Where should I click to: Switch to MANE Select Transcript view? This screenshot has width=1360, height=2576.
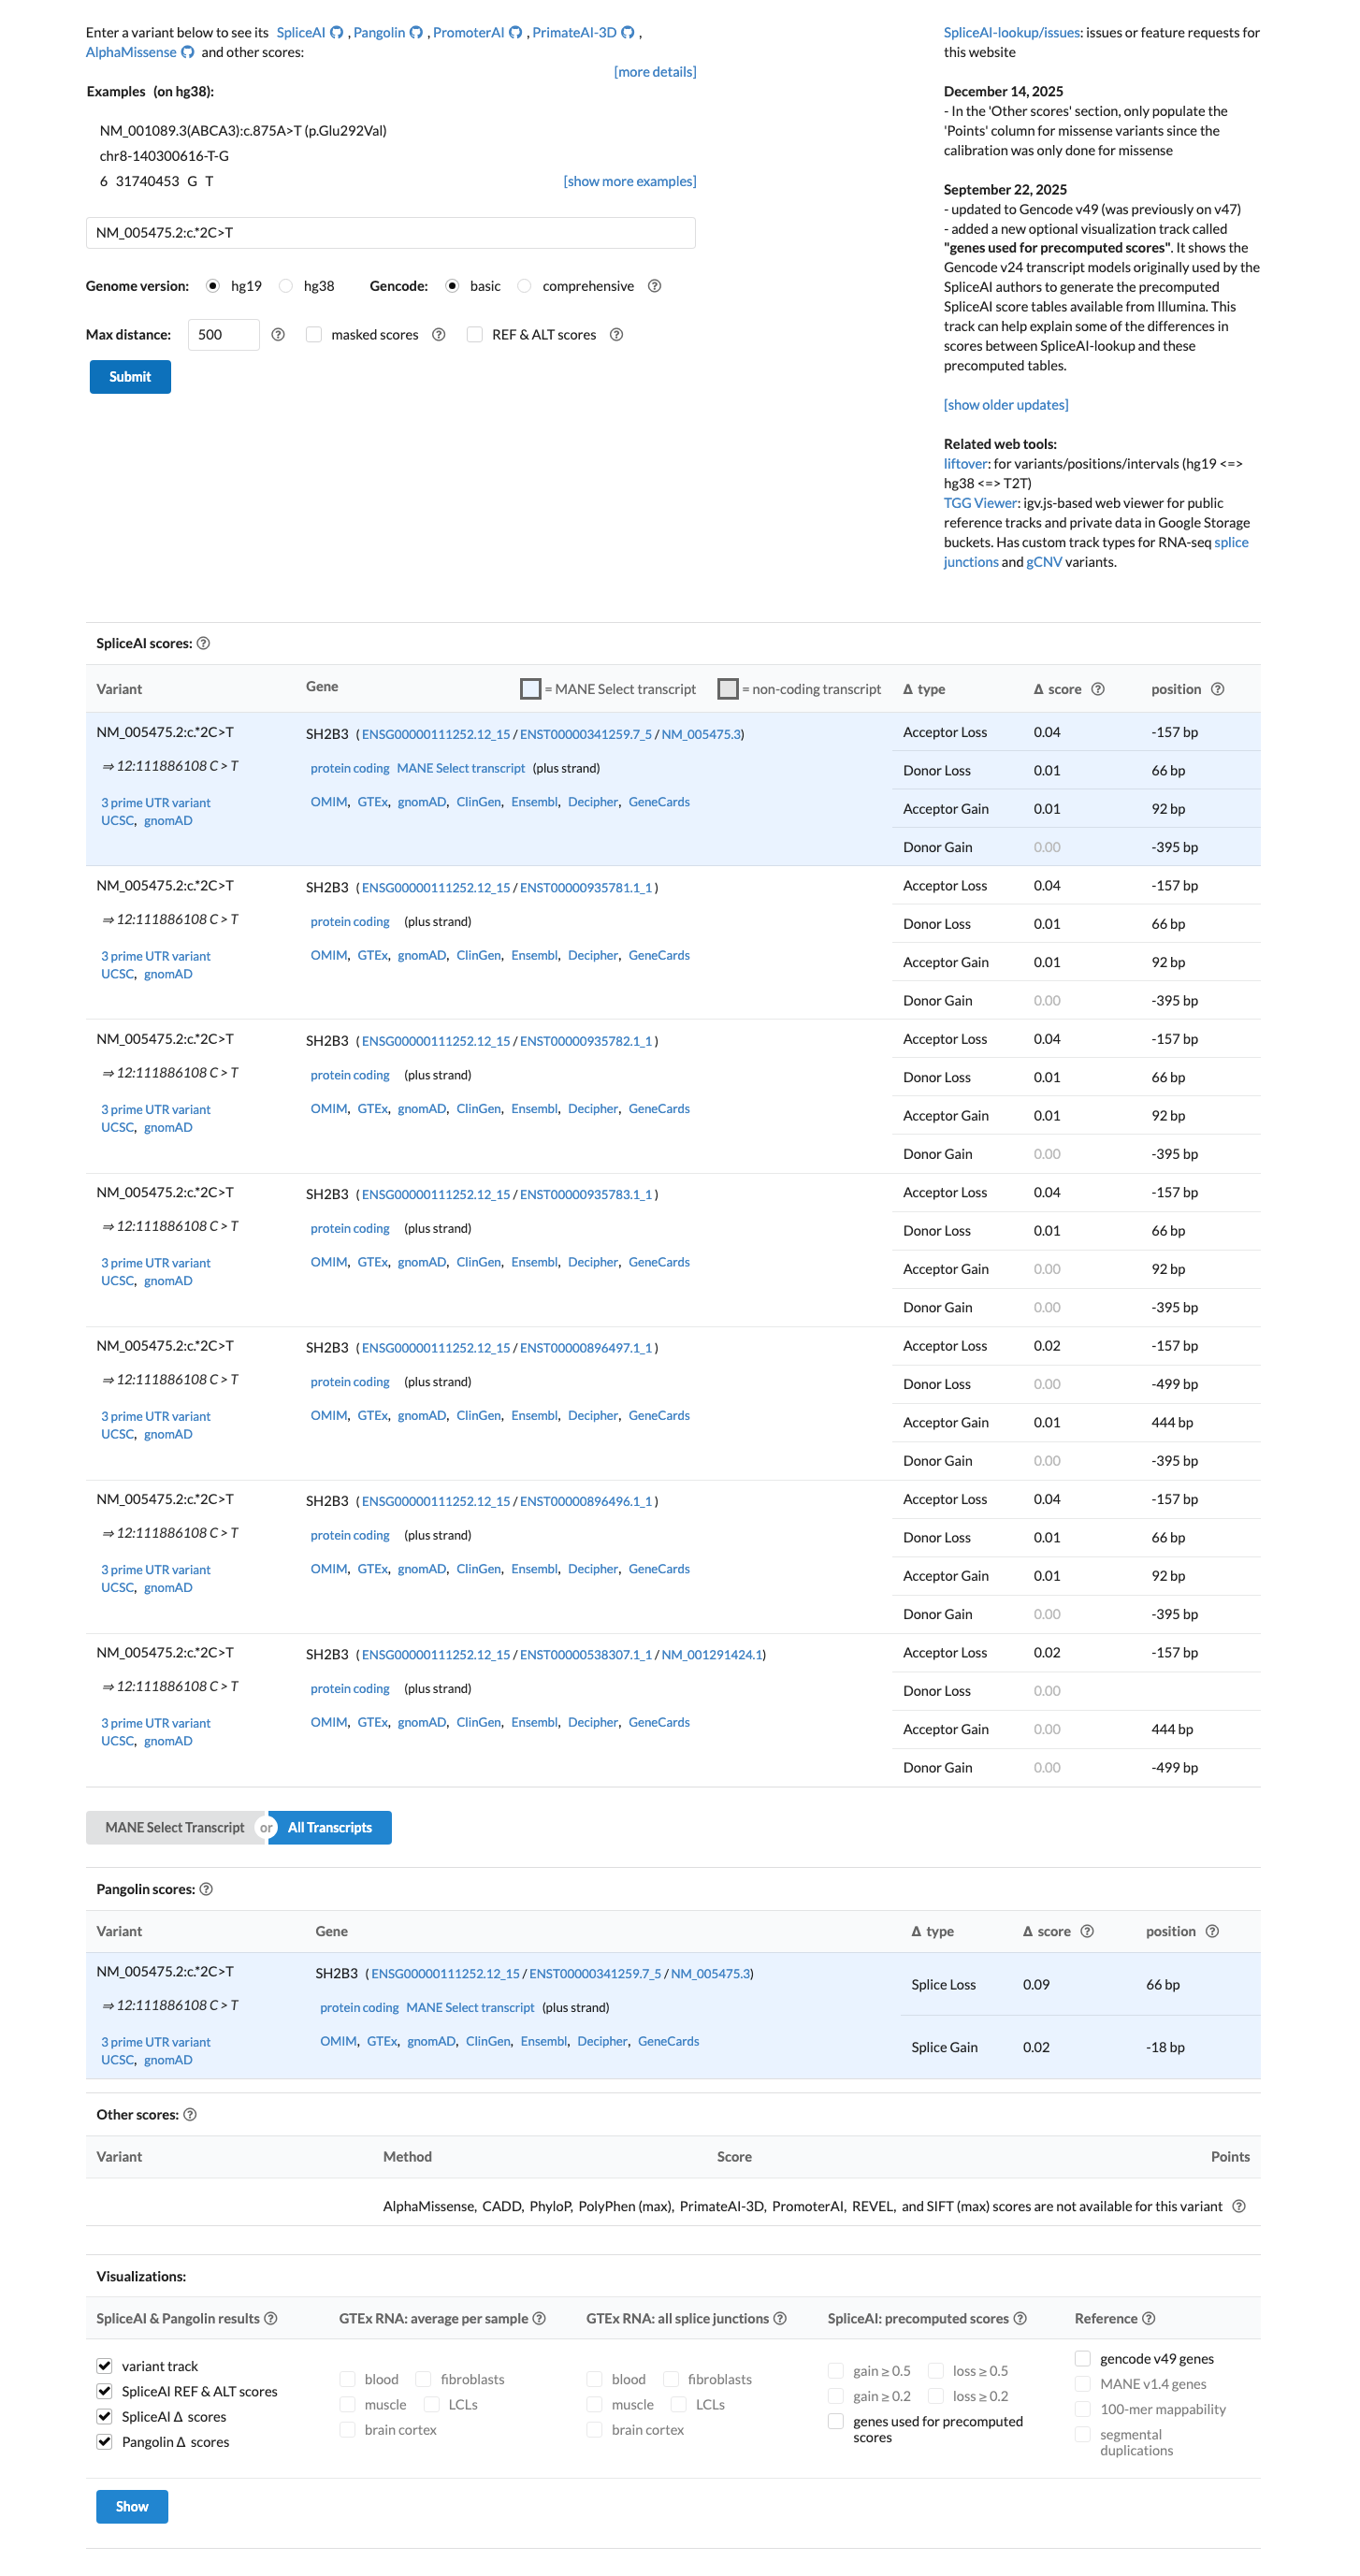pyautogui.click(x=175, y=1827)
